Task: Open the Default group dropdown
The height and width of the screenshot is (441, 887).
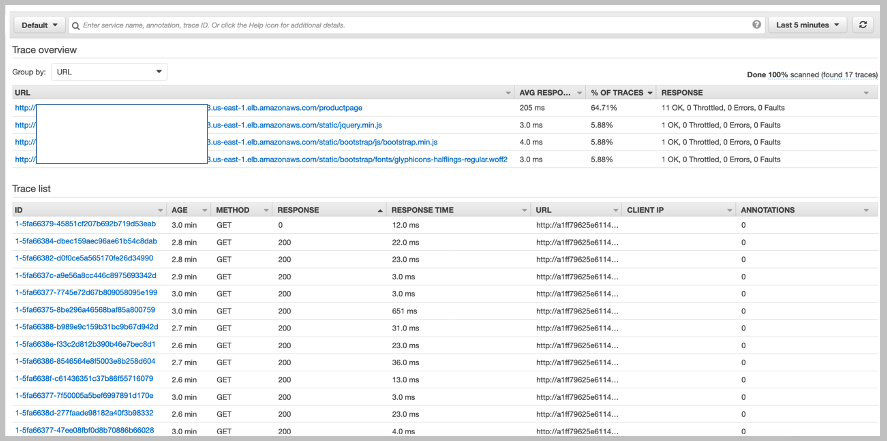Action: click(x=39, y=24)
